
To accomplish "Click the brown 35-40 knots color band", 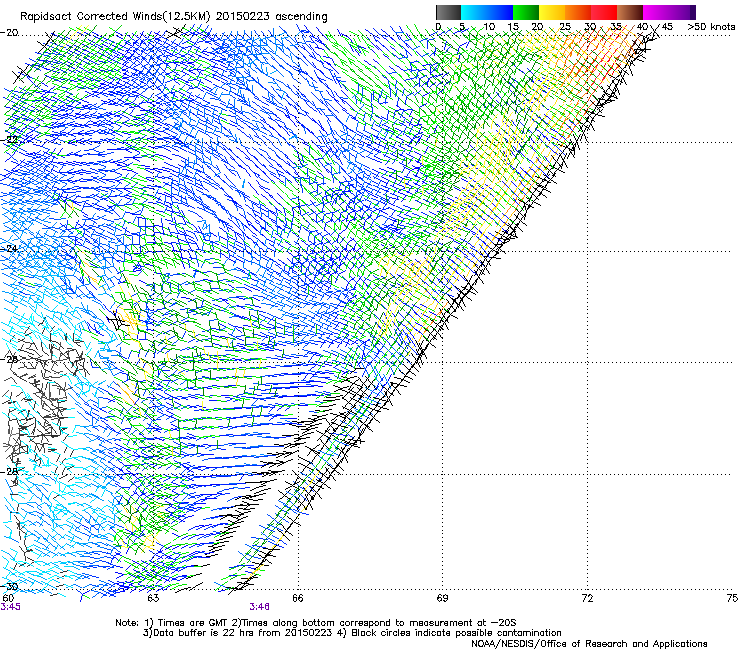I will tap(630, 12).
